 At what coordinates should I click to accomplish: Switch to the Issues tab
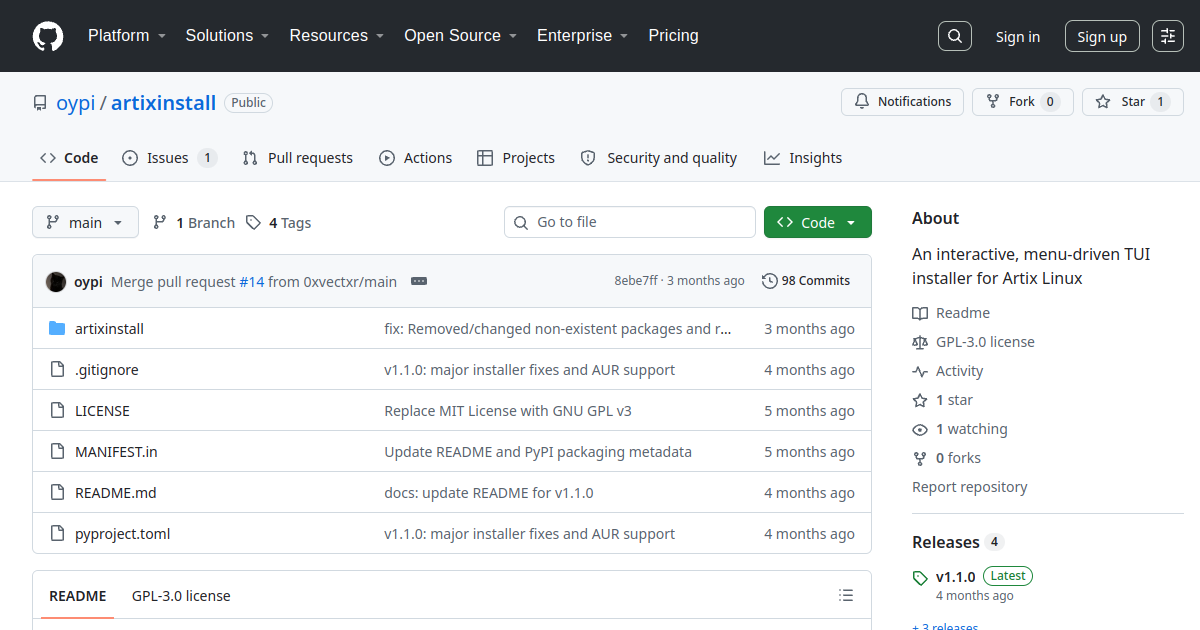tap(169, 158)
